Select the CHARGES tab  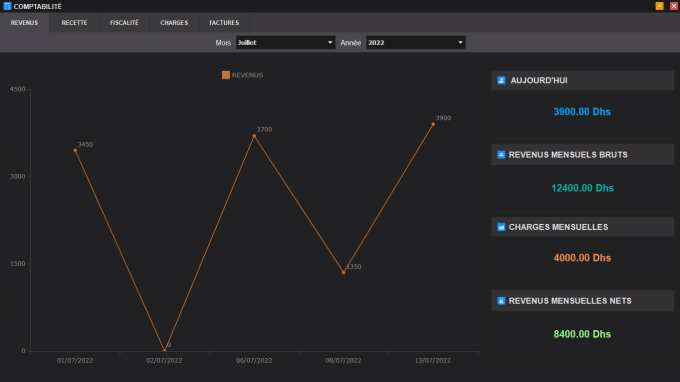pyautogui.click(x=174, y=23)
